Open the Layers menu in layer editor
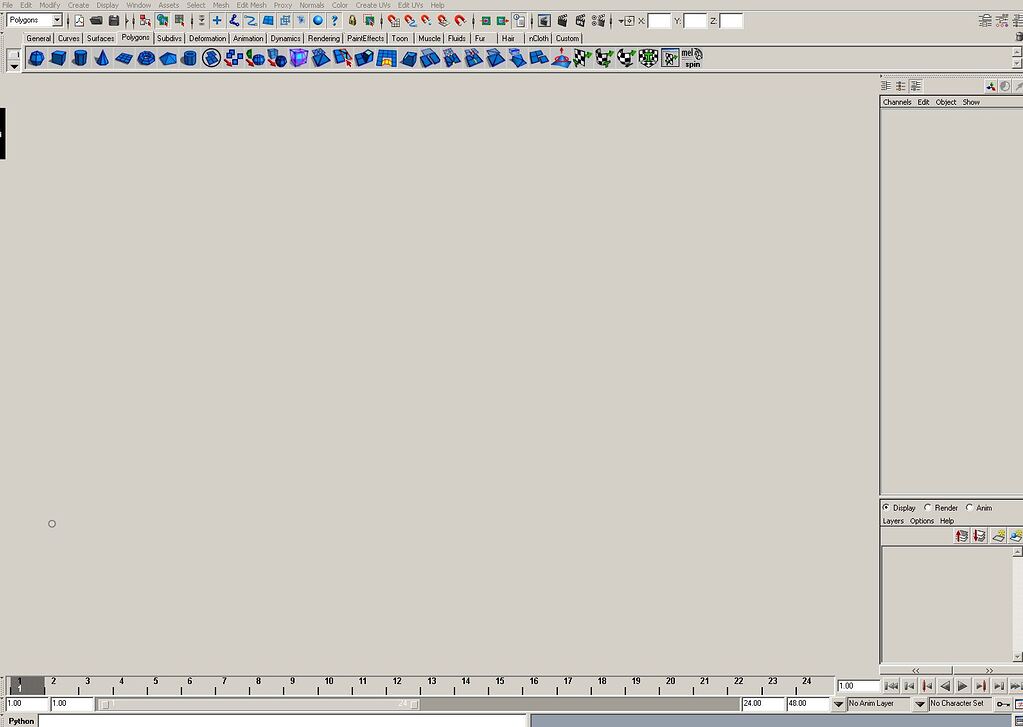 (x=893, y=520)
